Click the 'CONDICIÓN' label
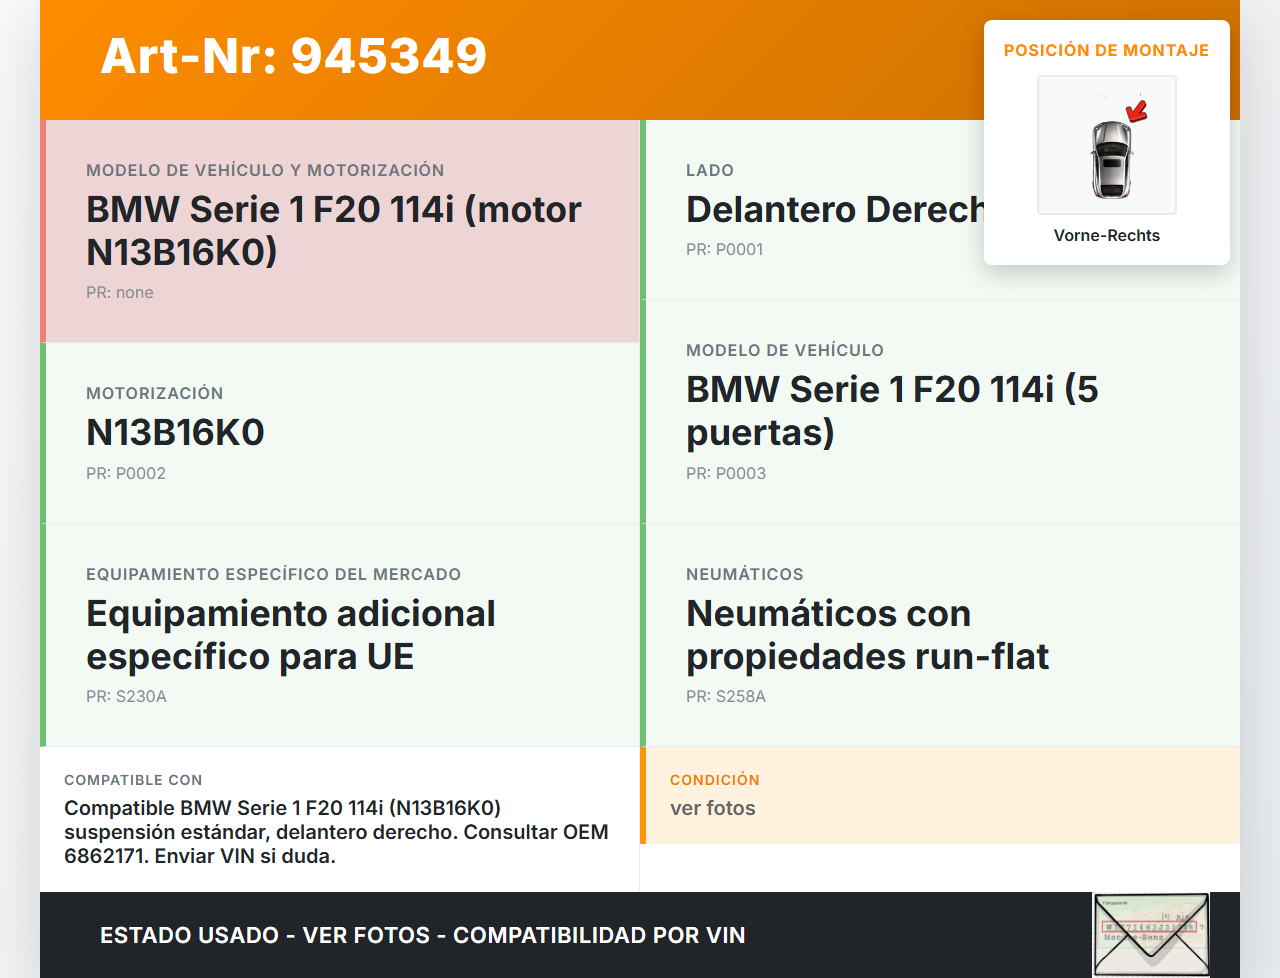Screen dimensions: 1280x978 tap(715, 780)
